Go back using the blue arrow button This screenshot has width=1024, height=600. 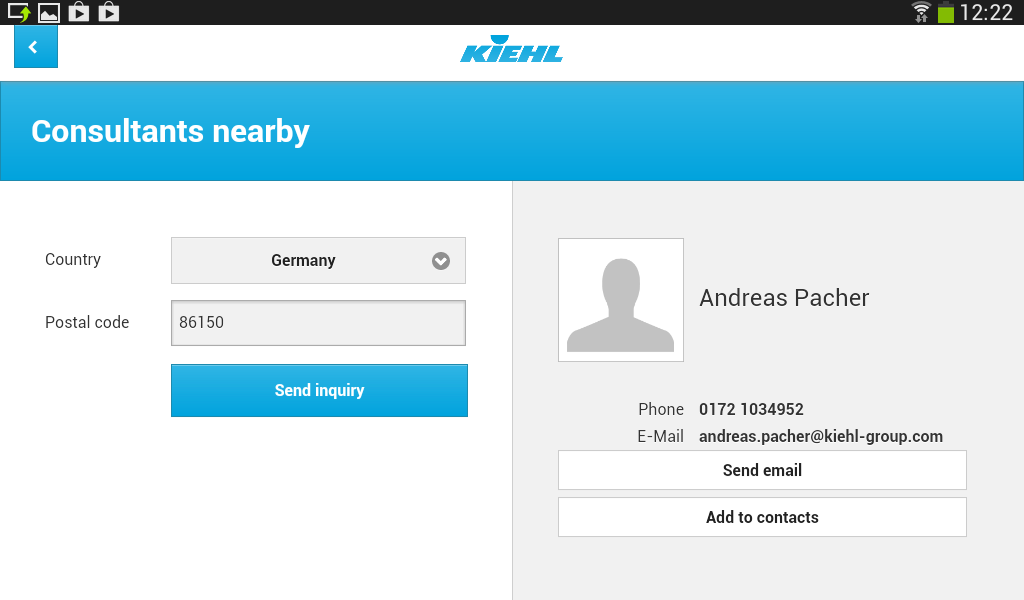coord(36,47)
